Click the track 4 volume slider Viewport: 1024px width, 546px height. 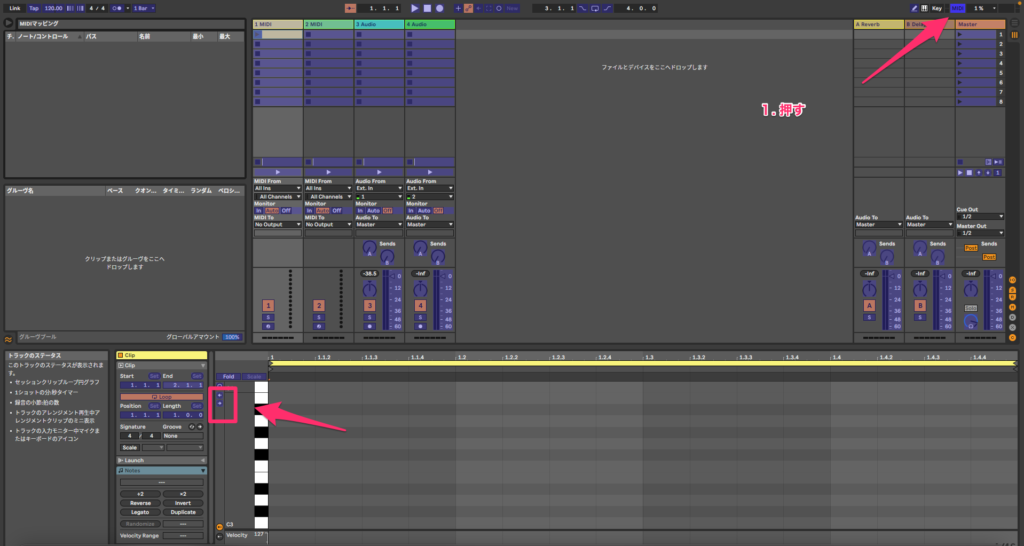tap(438, 300)
